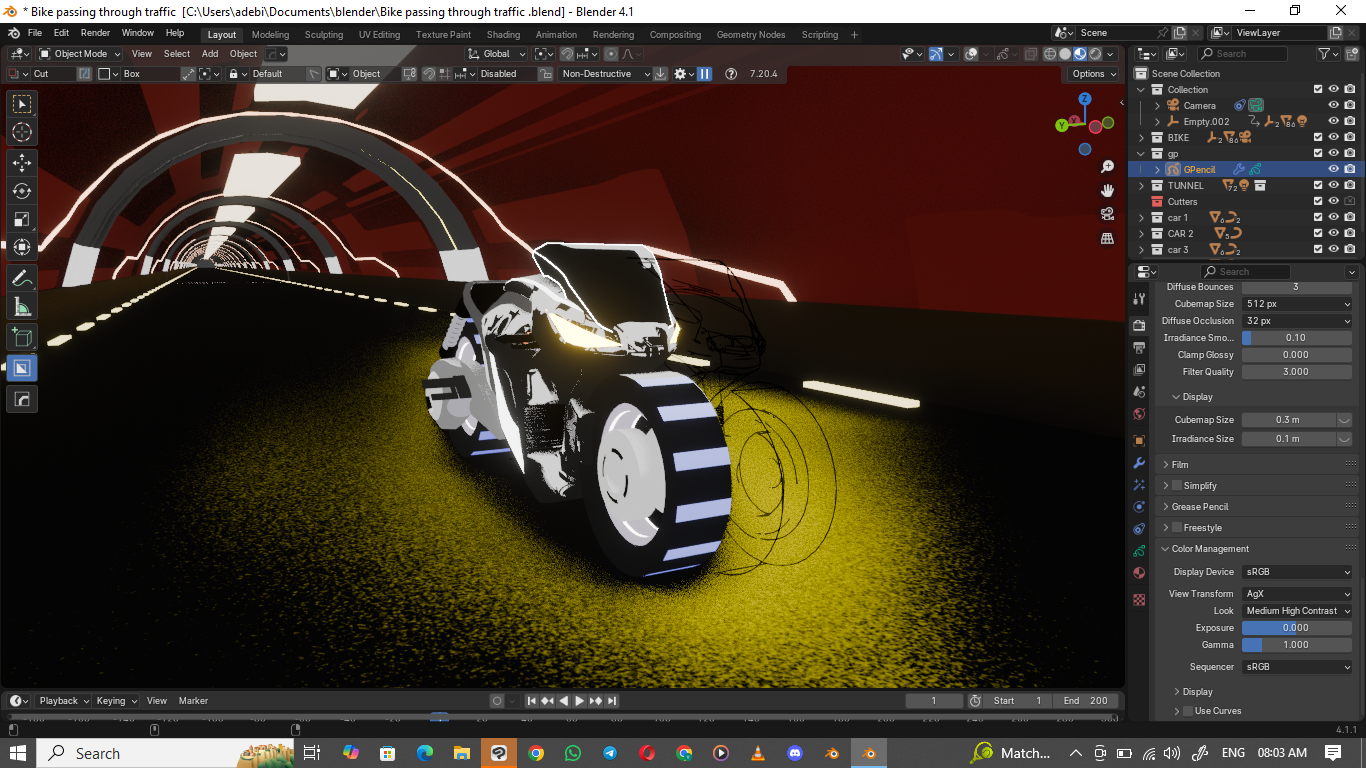Open the Material properties tab
Image resolution: width=1366 pixels, height=768 pixels.
(x=1139, y=573)
